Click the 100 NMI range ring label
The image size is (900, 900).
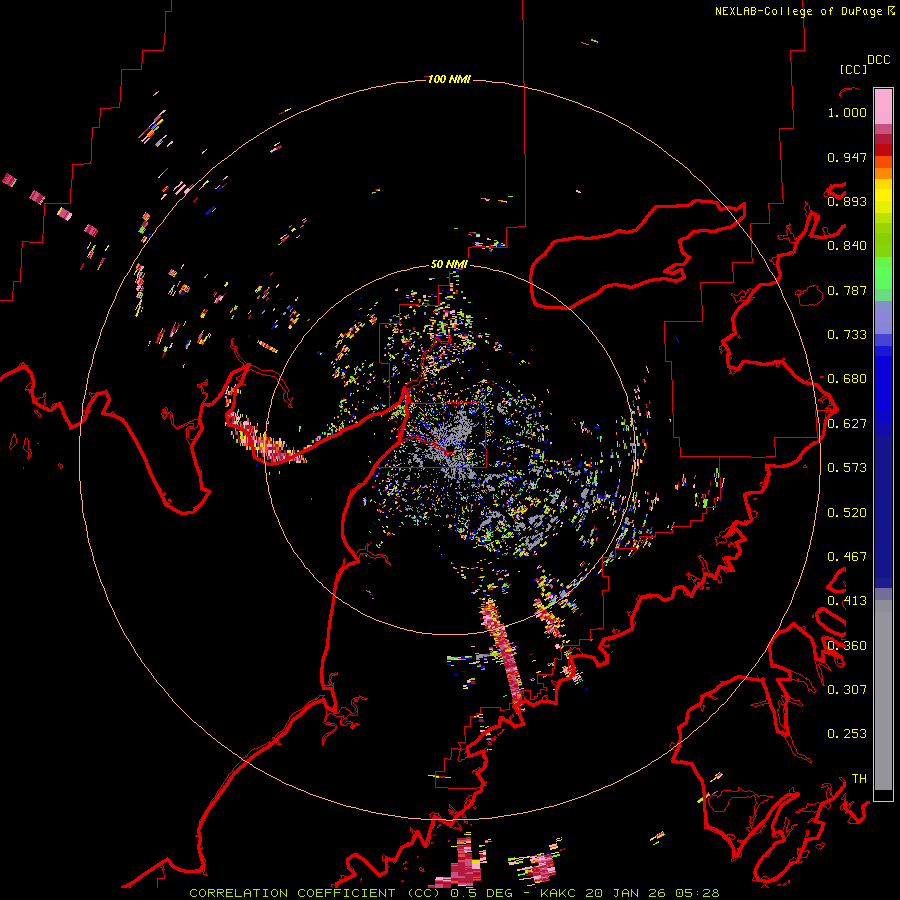coord(449,79)
